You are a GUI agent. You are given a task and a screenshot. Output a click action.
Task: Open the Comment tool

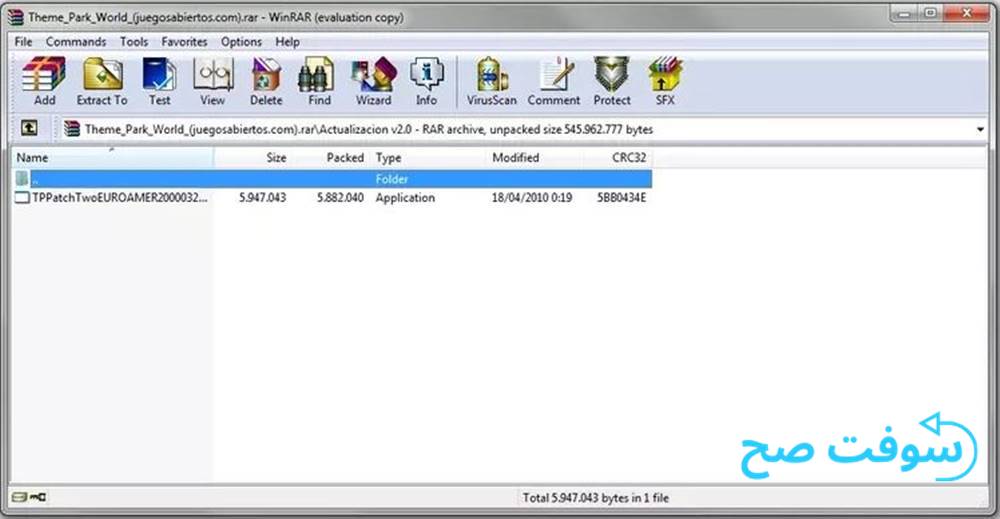(x=554, y=81)
